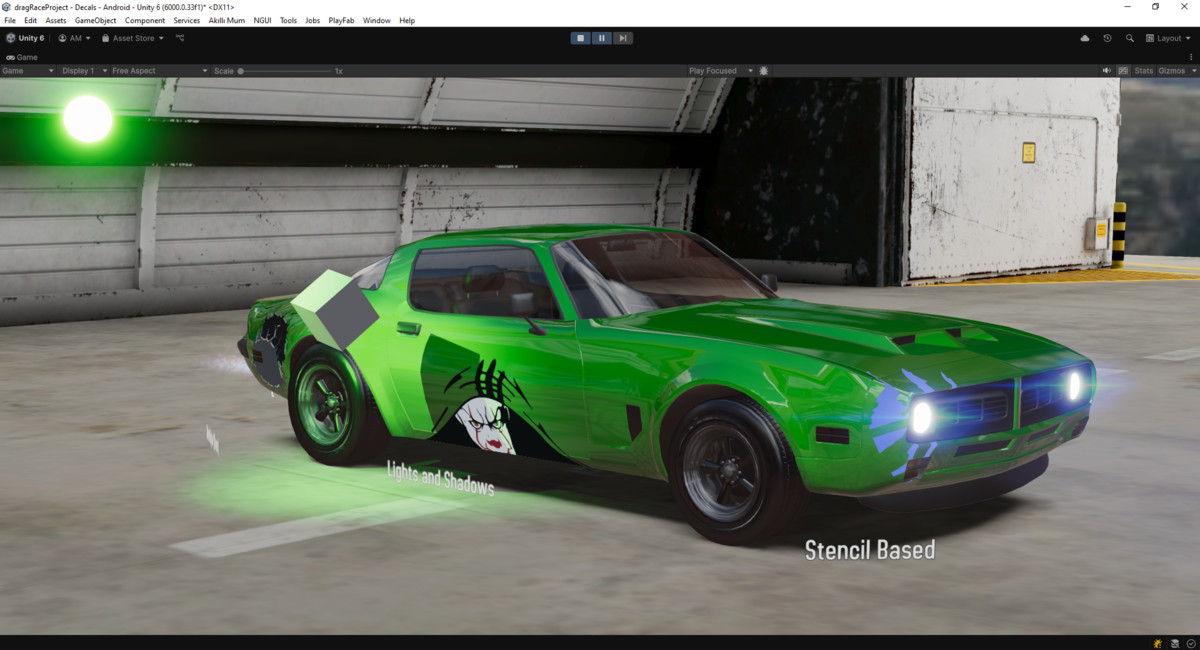The width and height of the screenshot is (1200, 650).
Task: Minimize the Unity editor window
Action: pos(1127,7)
